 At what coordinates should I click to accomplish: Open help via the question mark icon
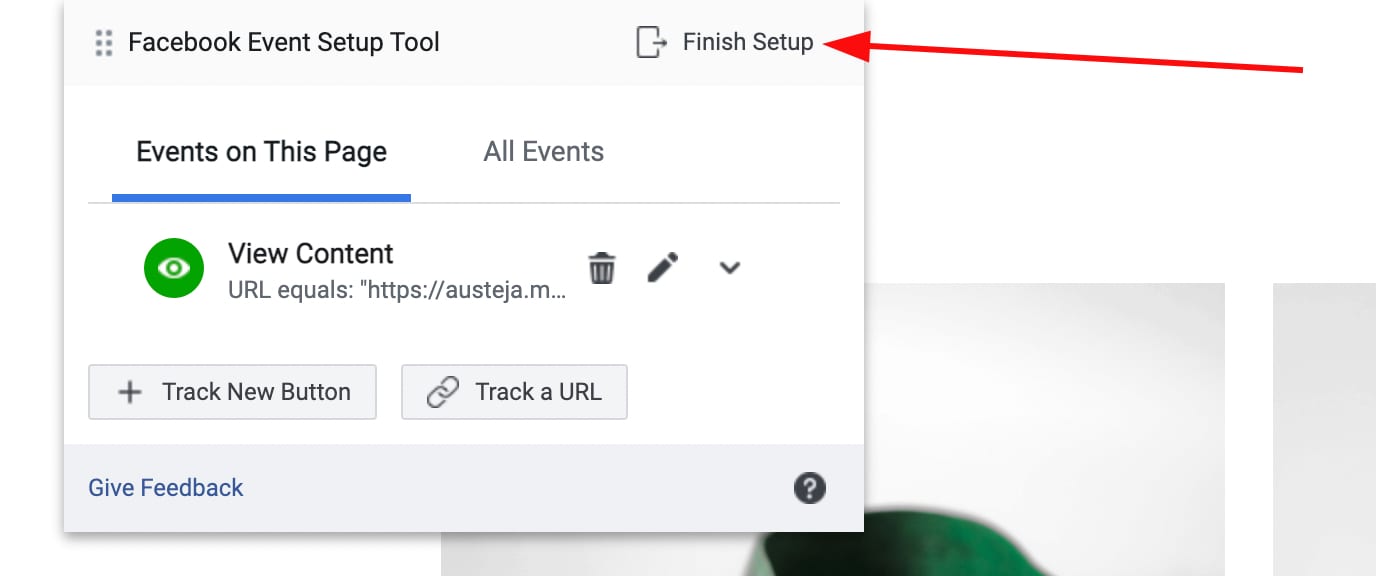click(x=810, y=488)
